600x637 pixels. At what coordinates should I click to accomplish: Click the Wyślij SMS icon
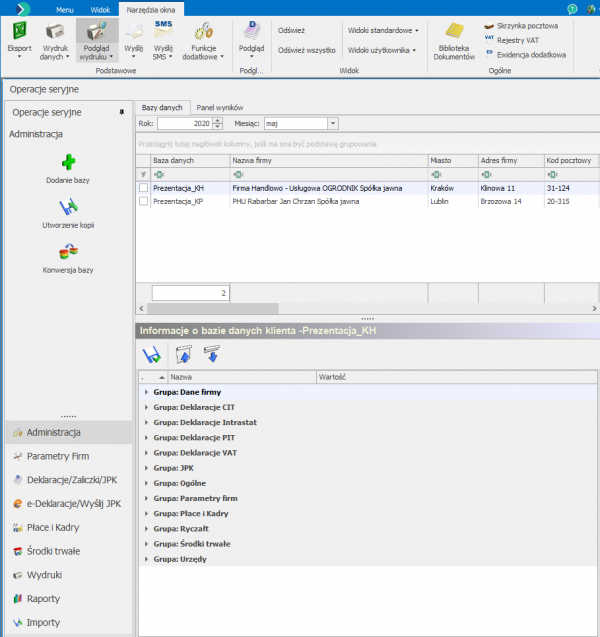pos(164,34)
